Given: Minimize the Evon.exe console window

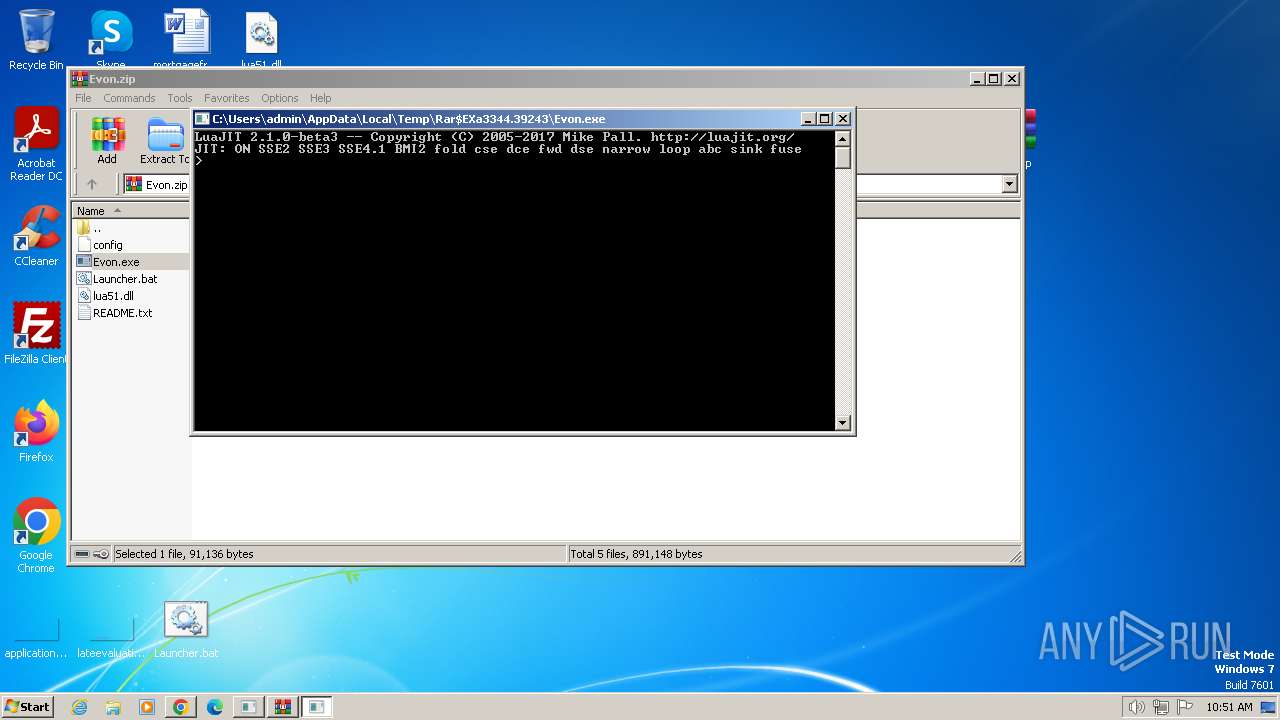Looking at the screenshot, I should (x=808, y=118).
